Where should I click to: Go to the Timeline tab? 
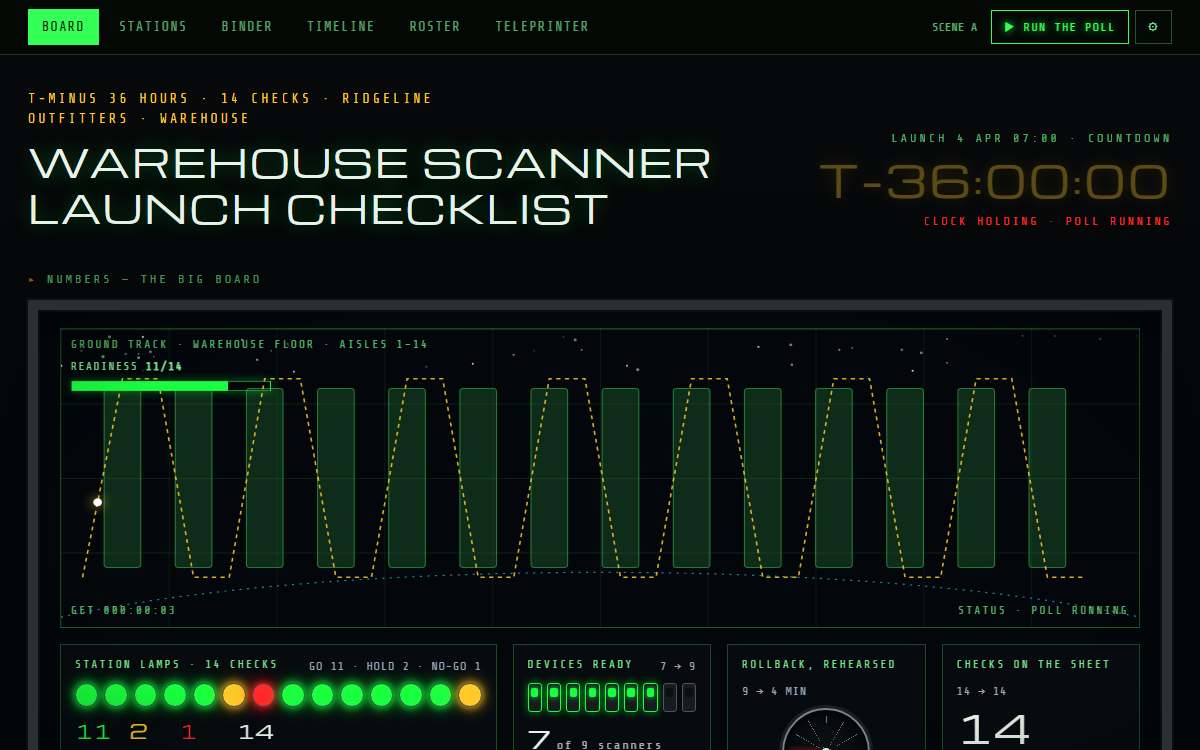(x=341, y=27)
